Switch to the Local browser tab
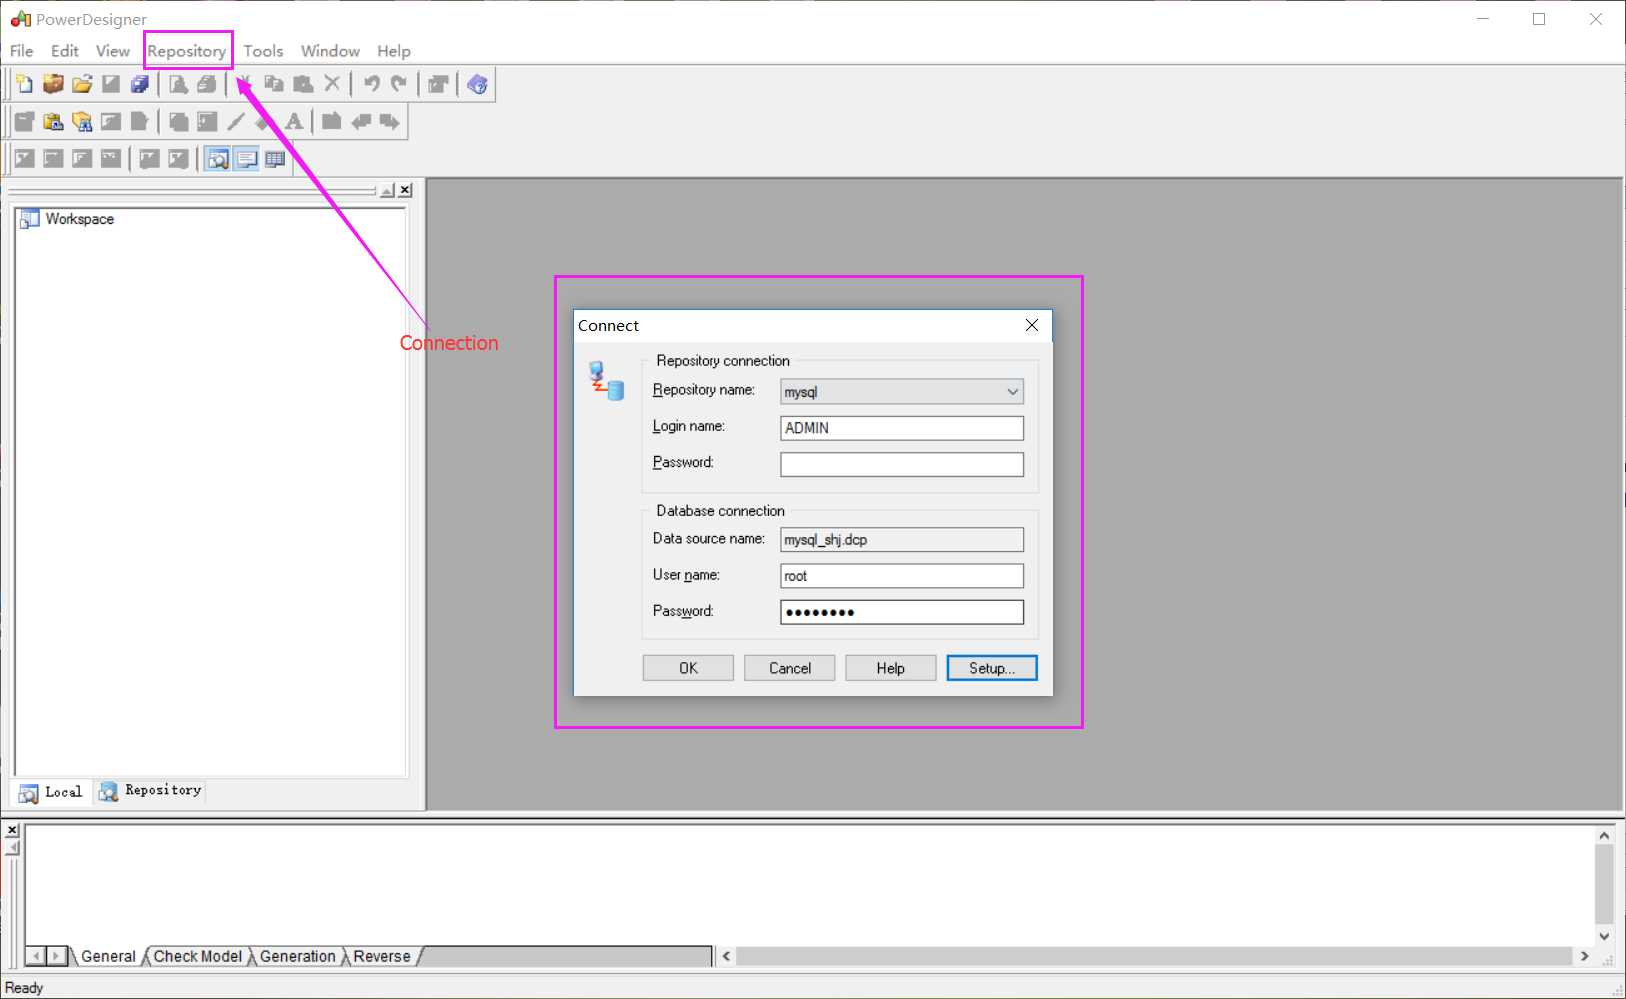Image resolution: width=1626 pixels, height=999 pixels. tap(51, 792)
